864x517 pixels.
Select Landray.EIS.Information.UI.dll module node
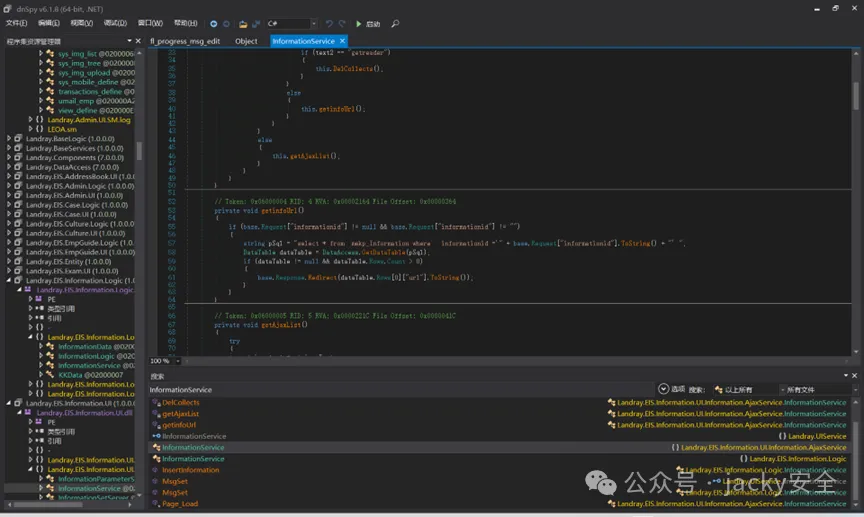(84, 413)
